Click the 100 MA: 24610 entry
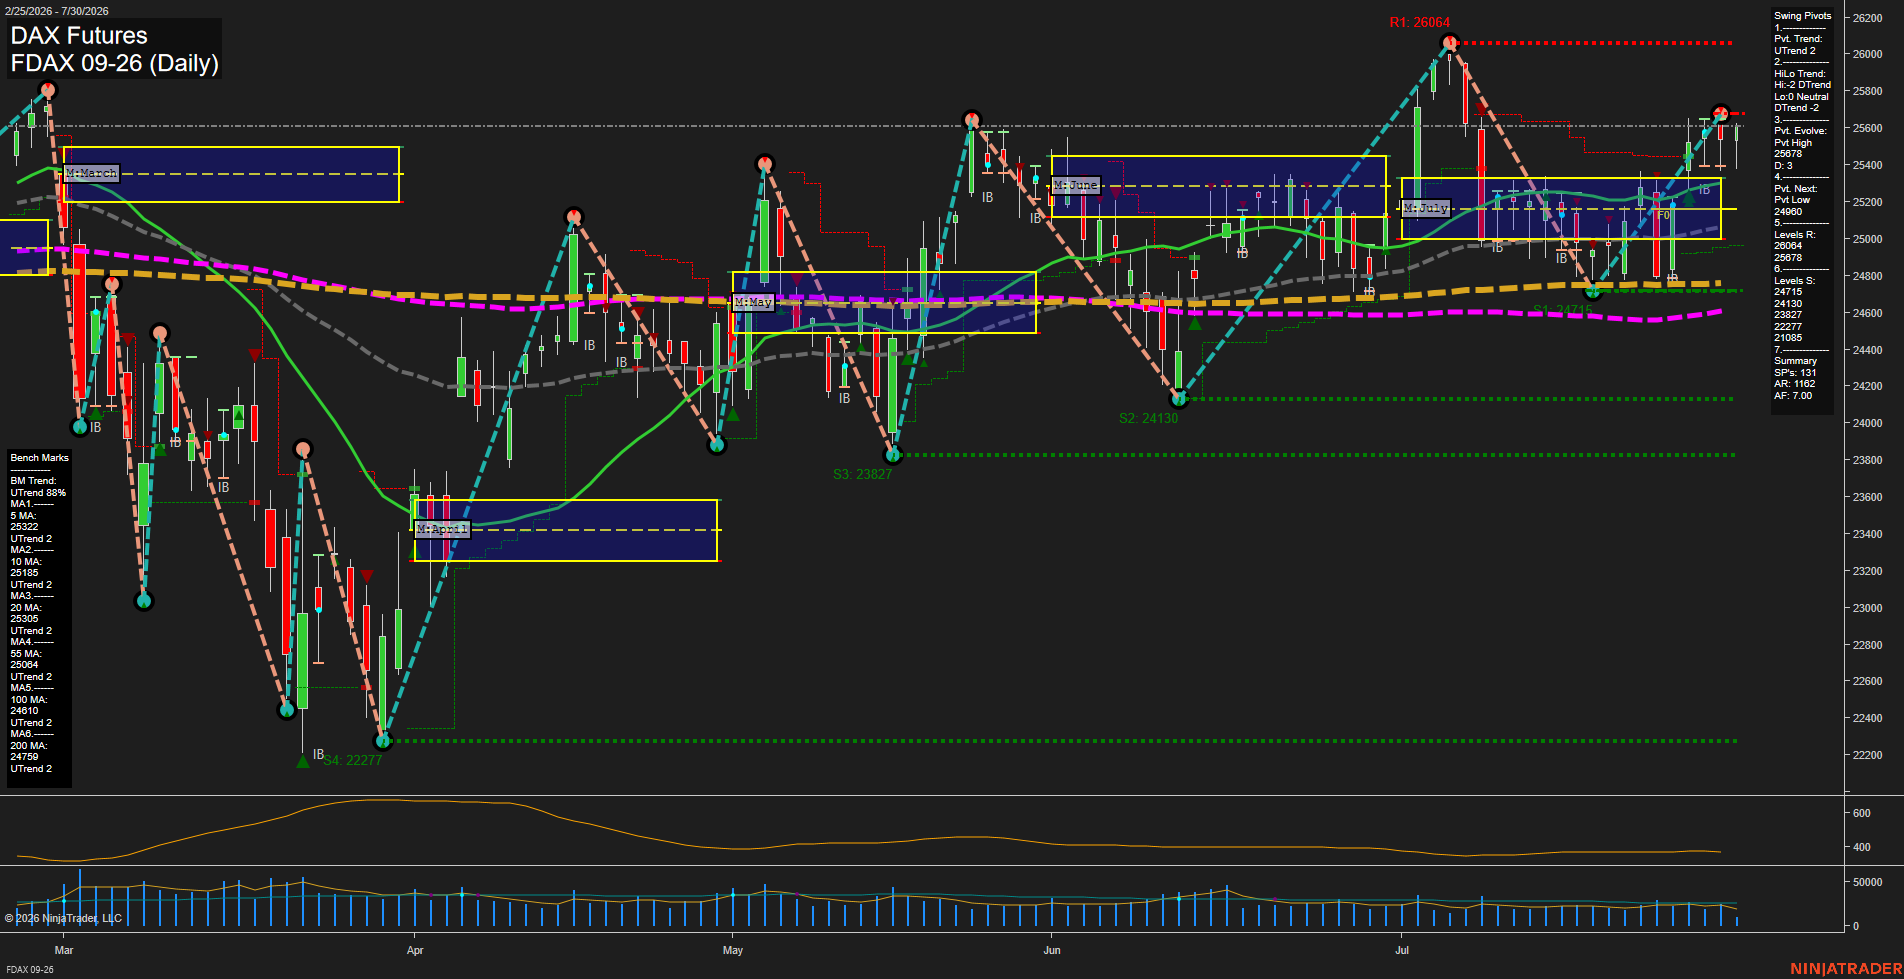The width and height of the screenshot is (1904, 979). pos(28,705)
